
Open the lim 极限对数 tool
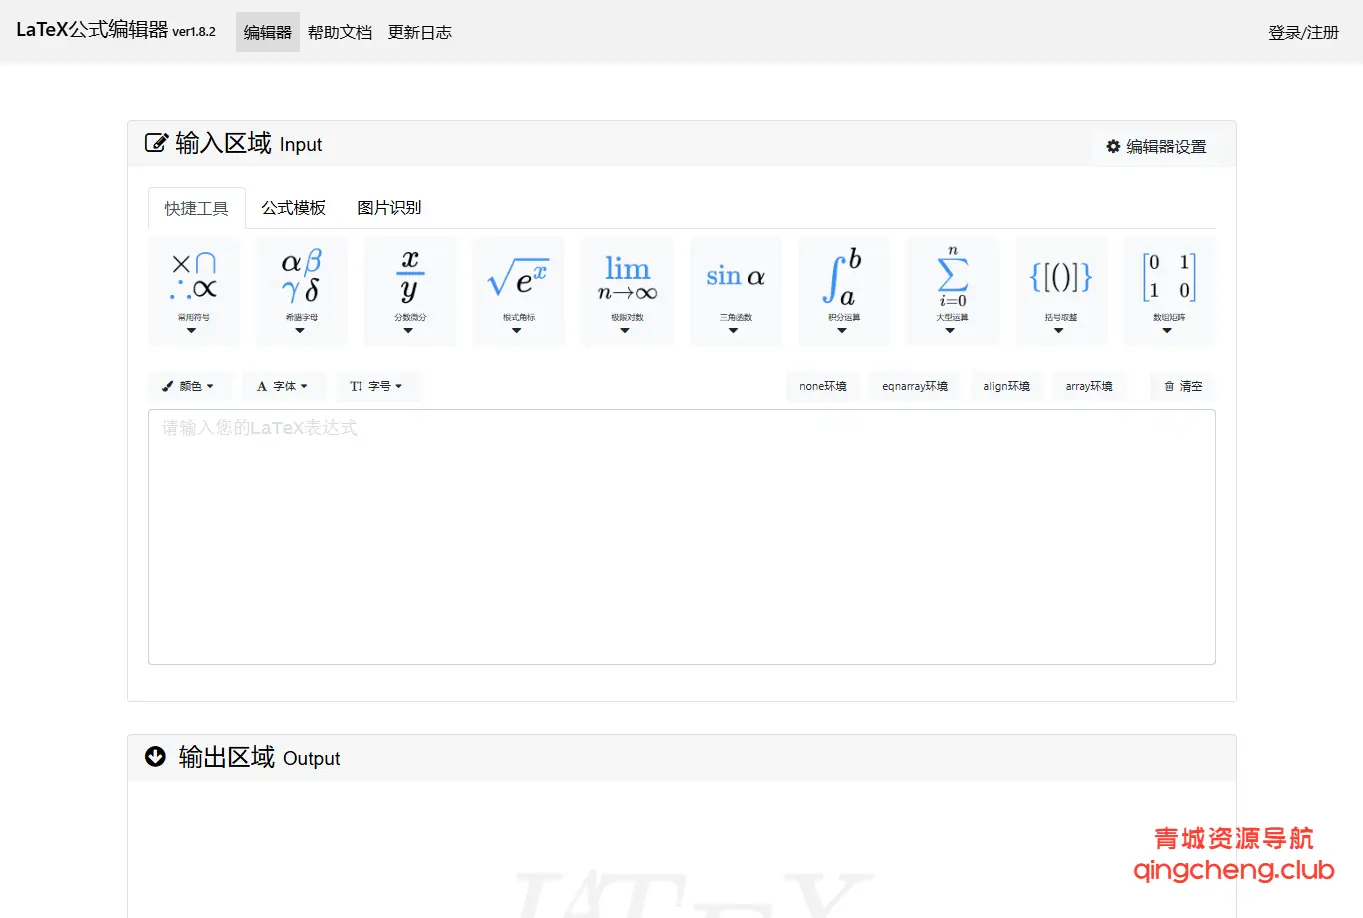pyautogui.click(x=627, y=291)
